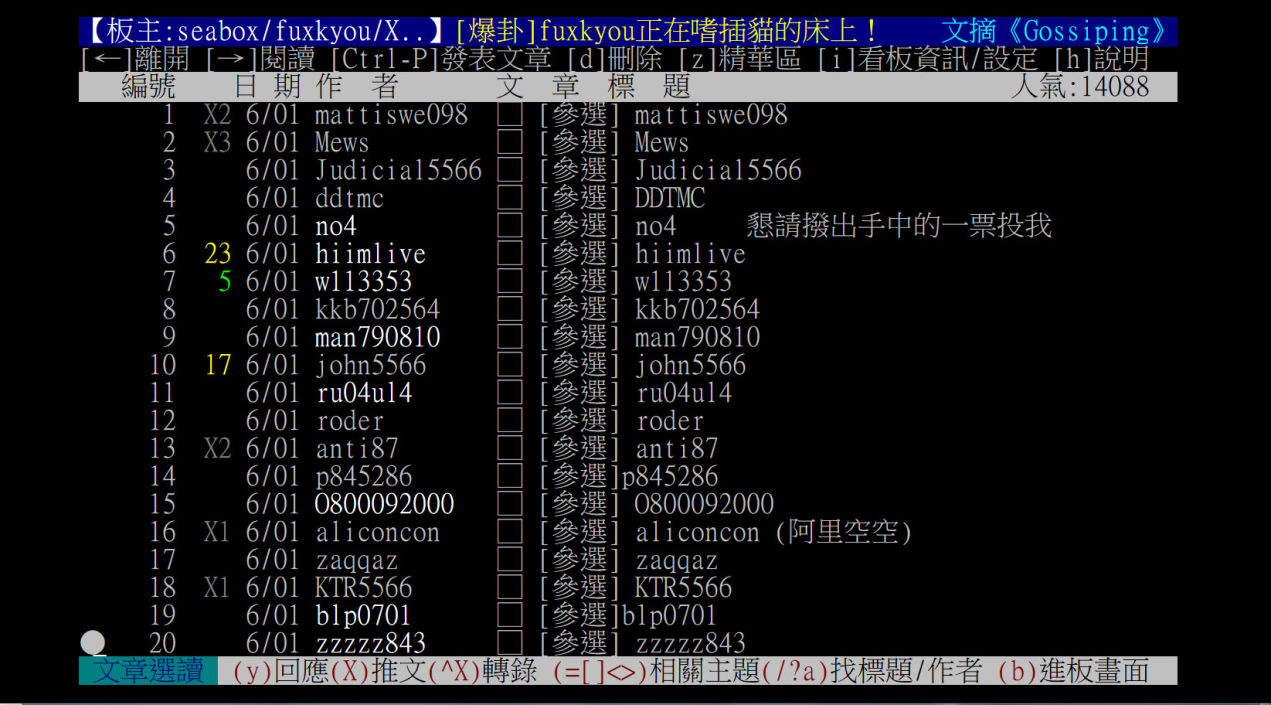
Task: Click the [→]閱讀 read command
Action: (261, 59)
